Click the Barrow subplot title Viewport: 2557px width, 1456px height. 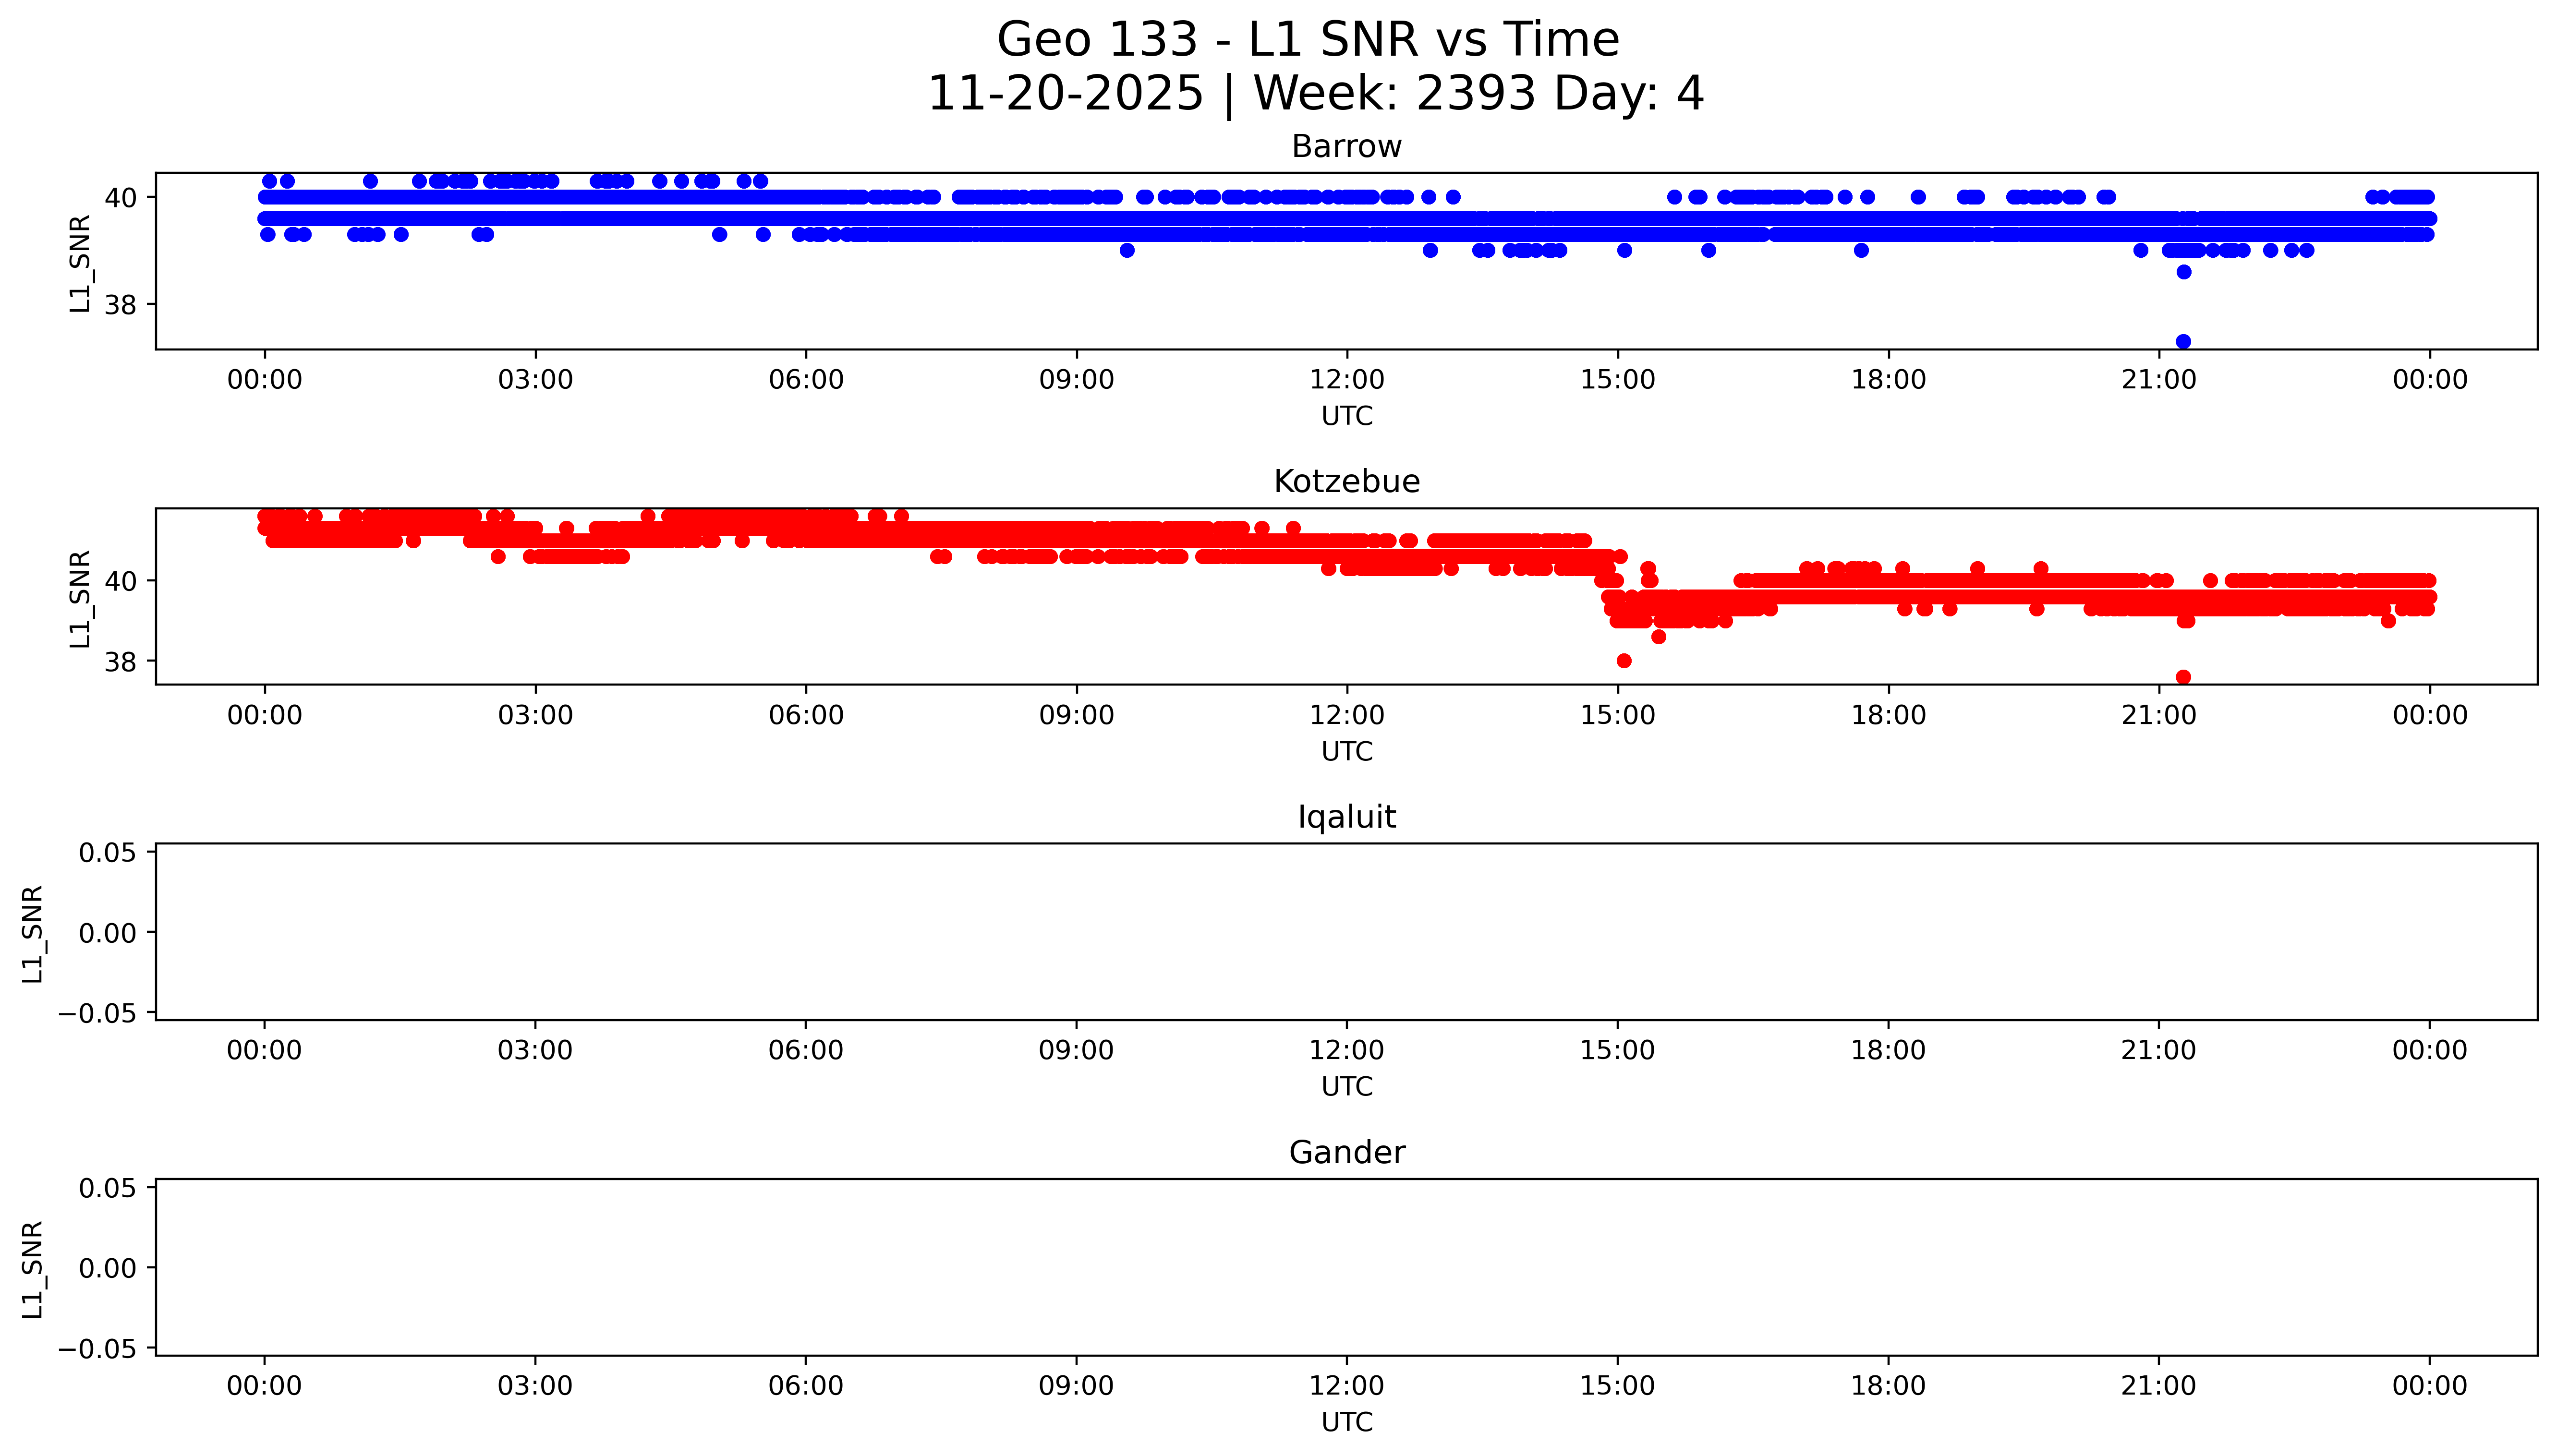coord(1346,147)
